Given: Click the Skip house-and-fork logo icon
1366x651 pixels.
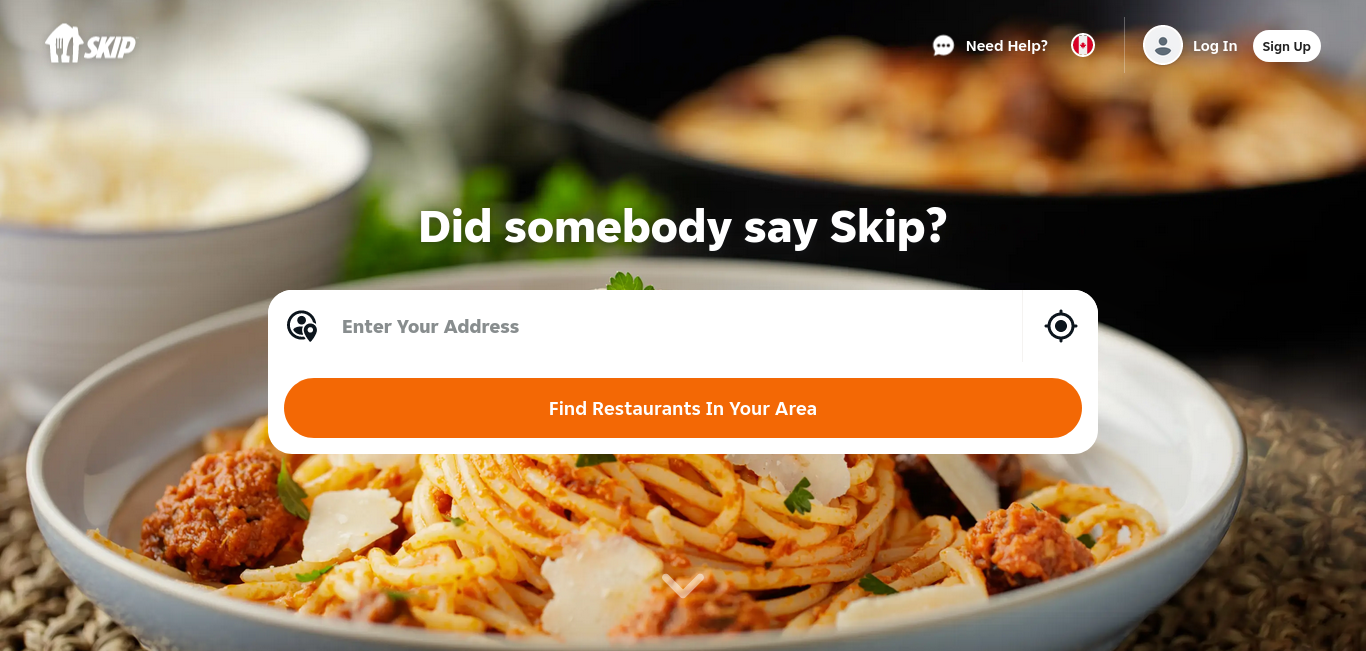Looking at the screenshot, I should 62,44.
